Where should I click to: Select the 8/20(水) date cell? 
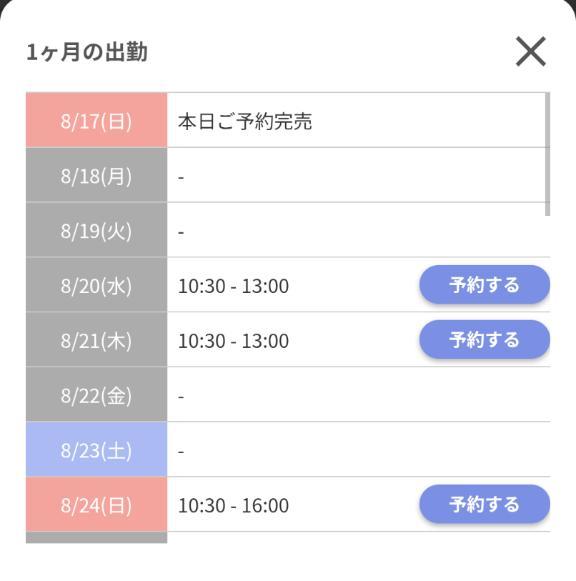[96, 285]
